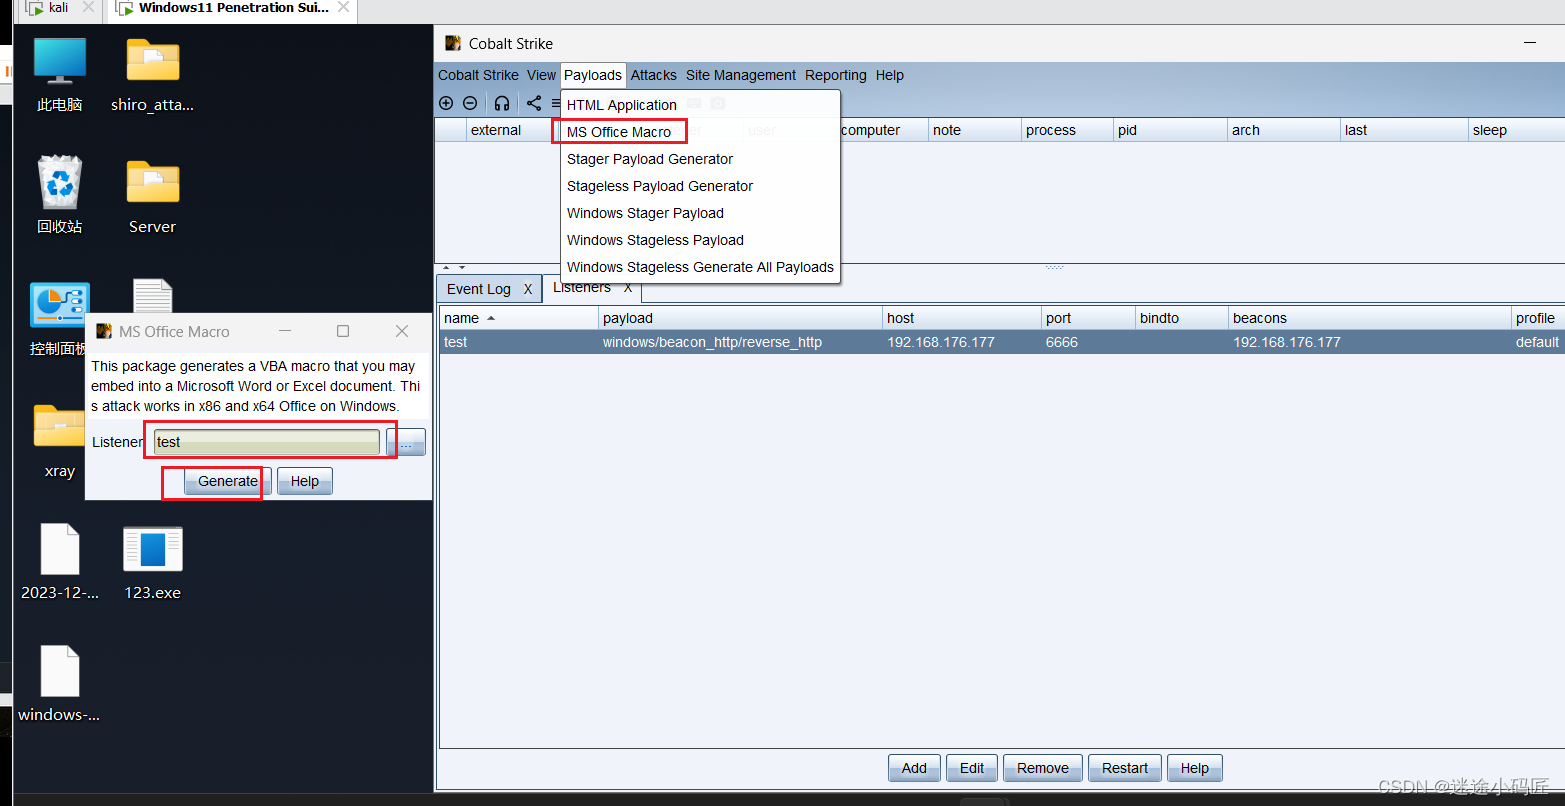Screen dimensions: 1565x806
Task: Select the 2023-12-... desktop file
Action: click(x=60, y=563)
